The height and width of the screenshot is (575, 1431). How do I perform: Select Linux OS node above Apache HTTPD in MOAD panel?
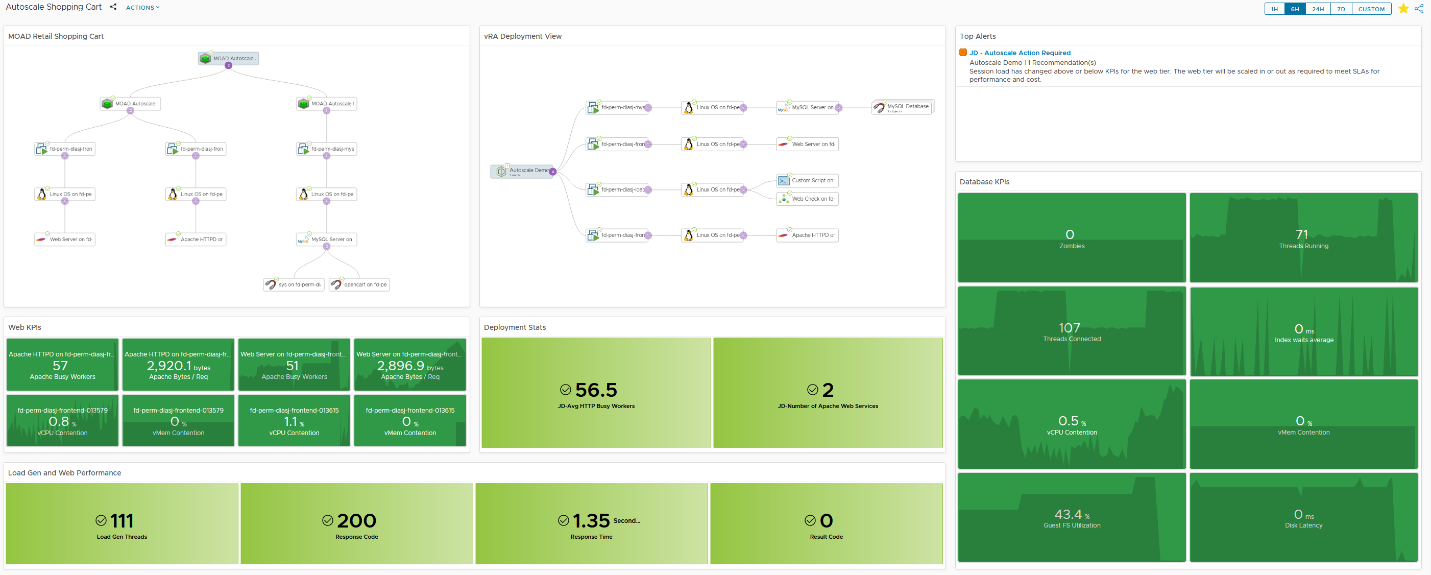[x=196, y=194]
